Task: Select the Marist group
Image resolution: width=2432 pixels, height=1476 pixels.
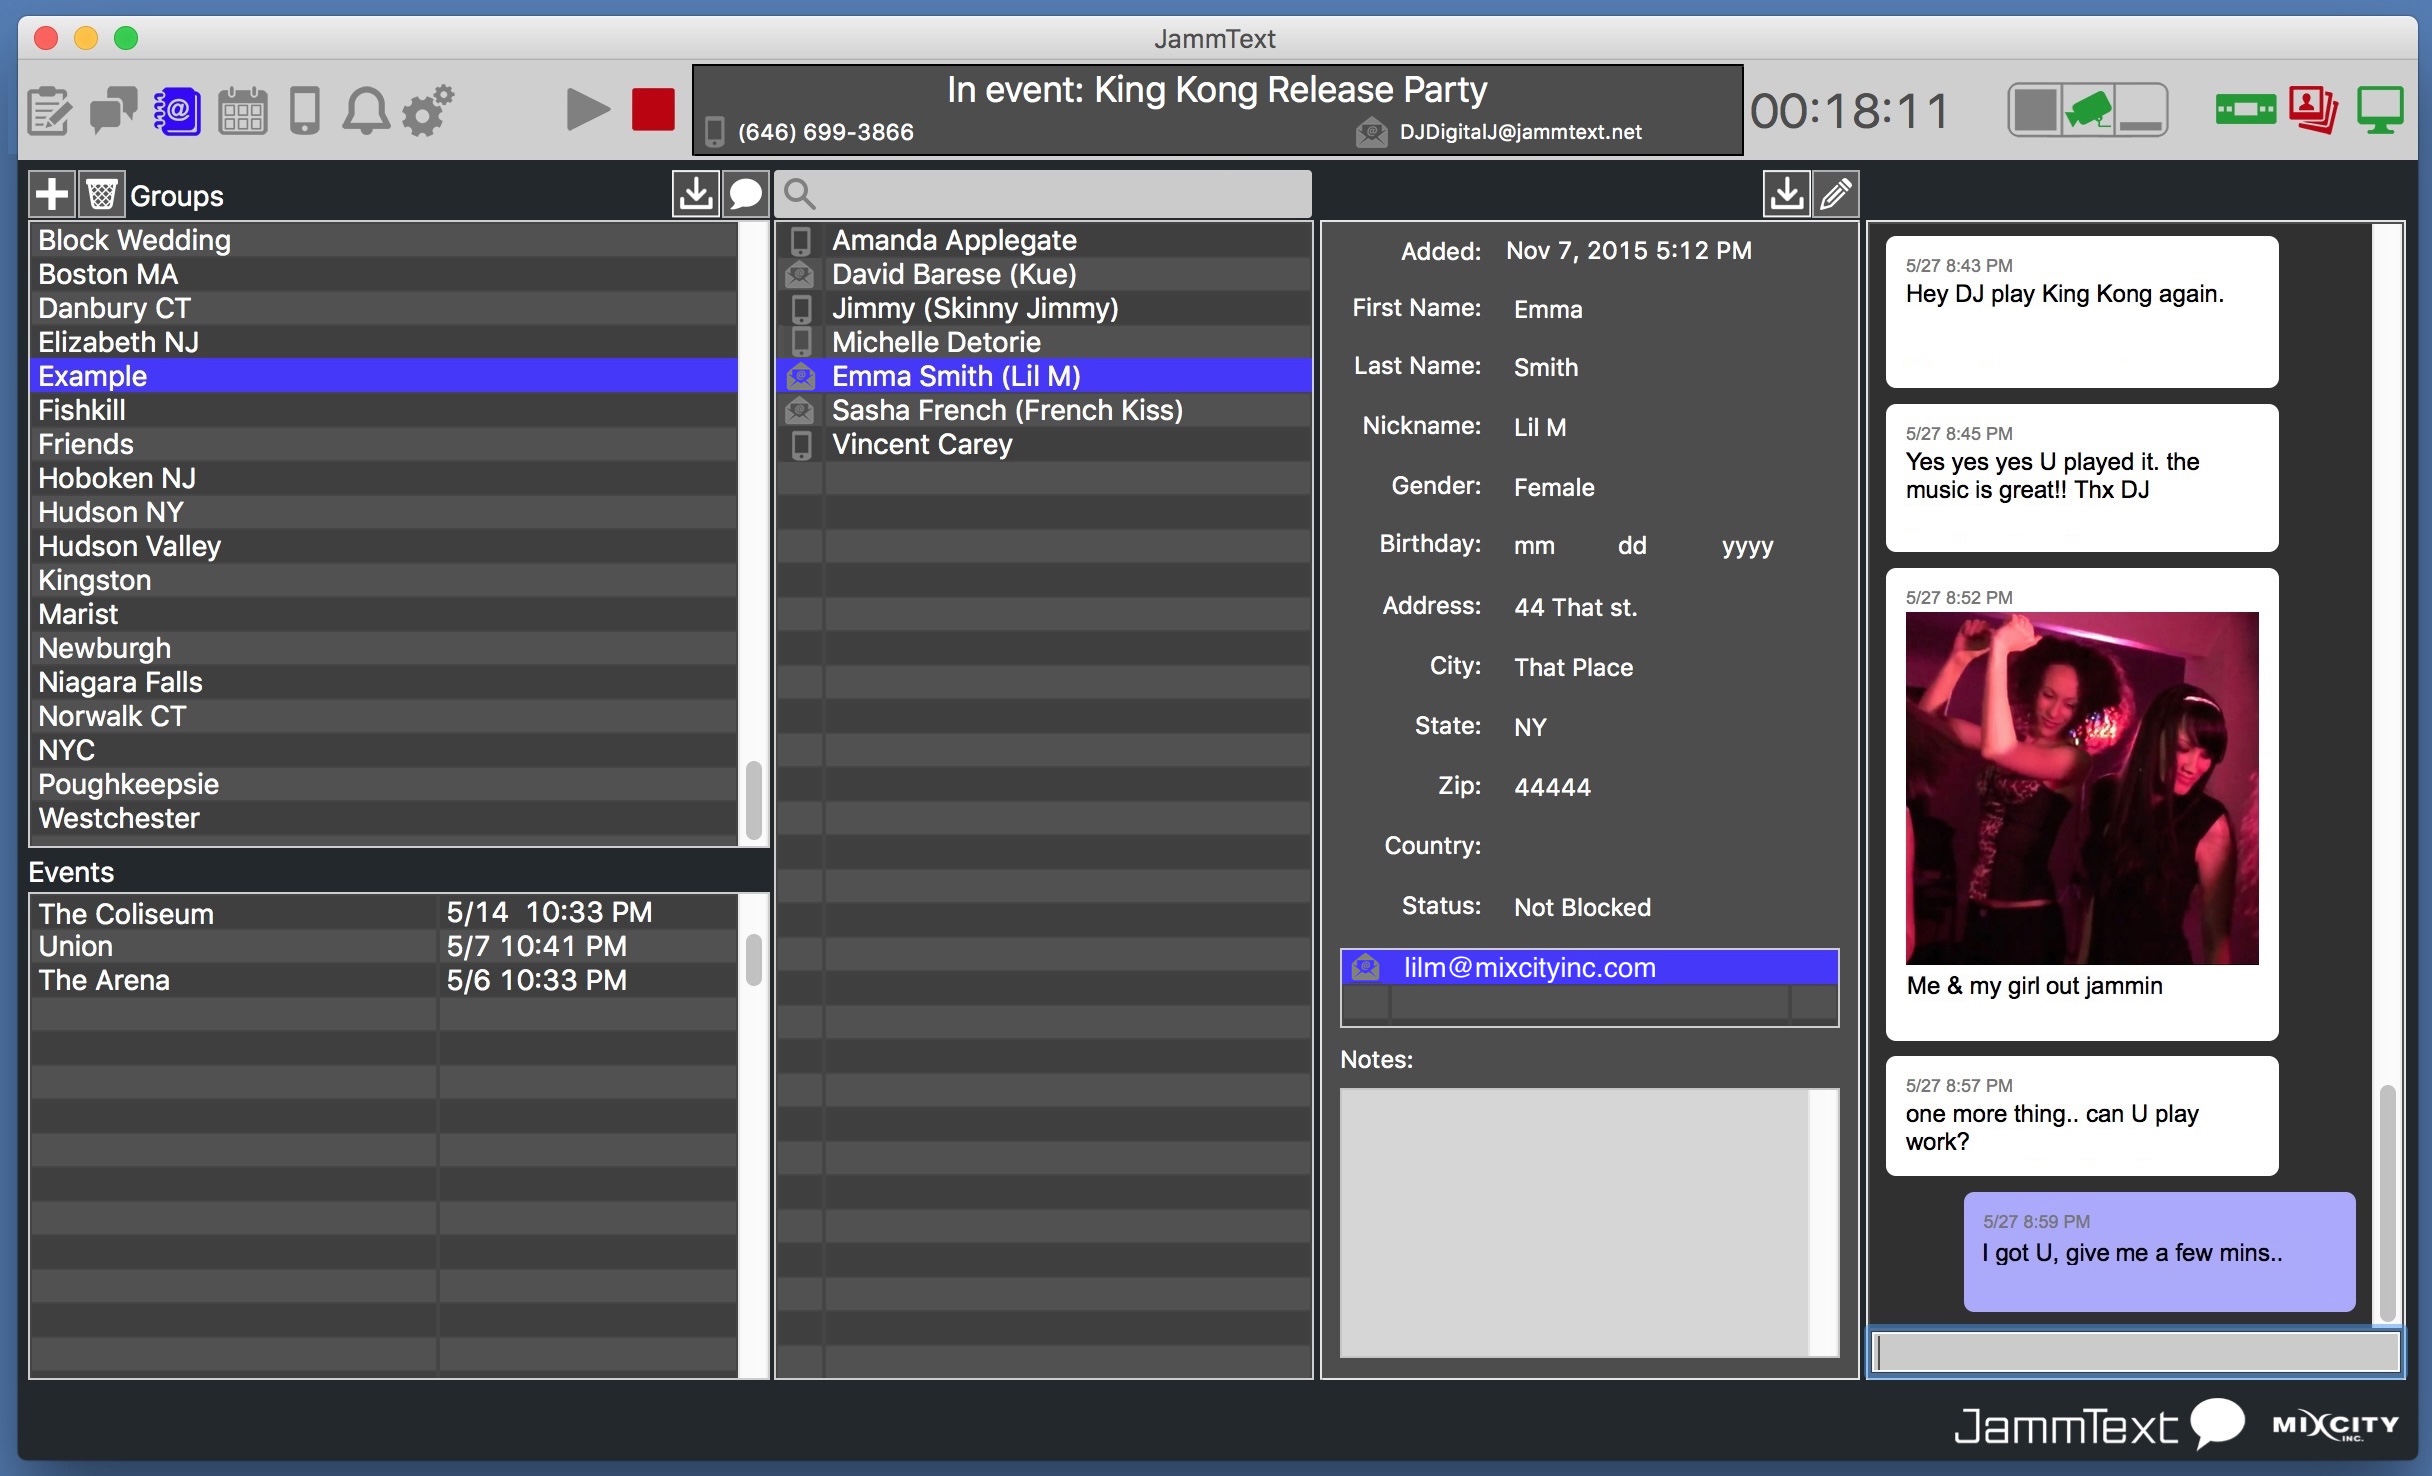Action: tap(384, 614)
